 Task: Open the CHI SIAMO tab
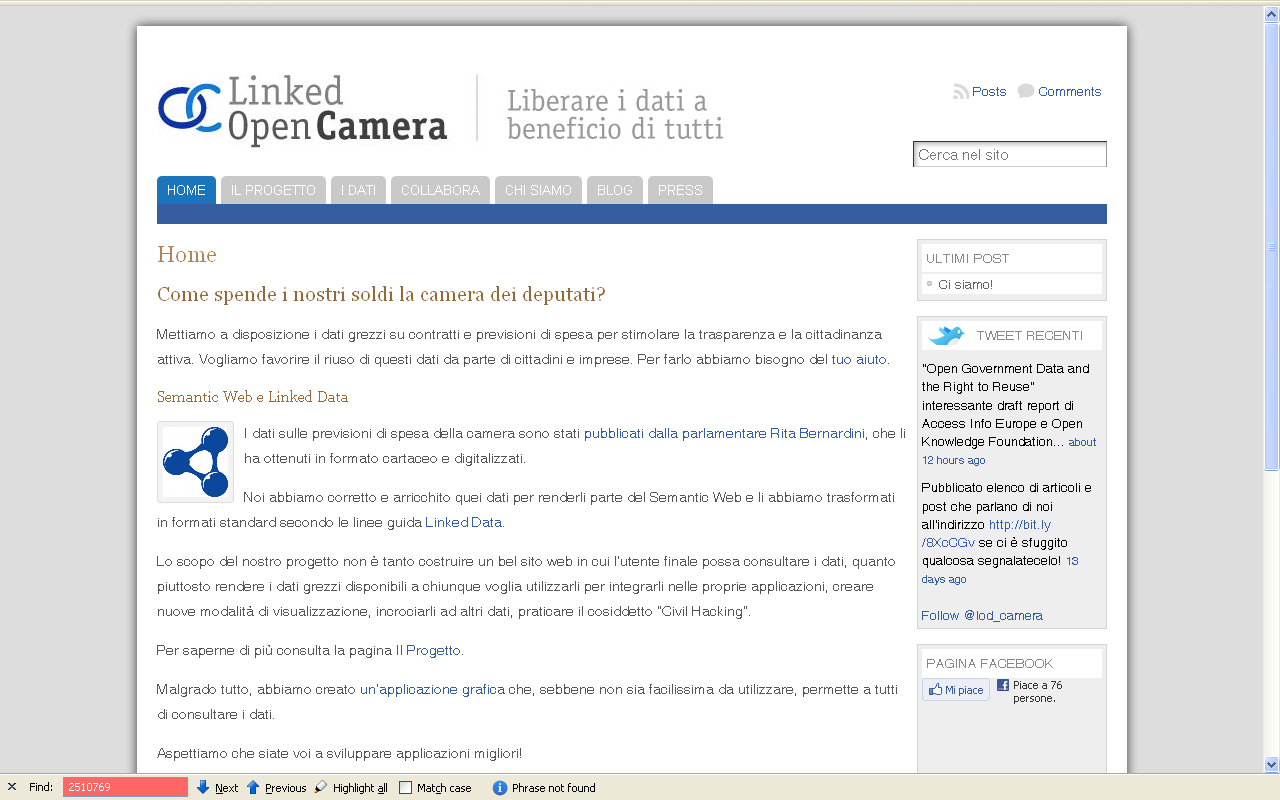pos(538,190)
